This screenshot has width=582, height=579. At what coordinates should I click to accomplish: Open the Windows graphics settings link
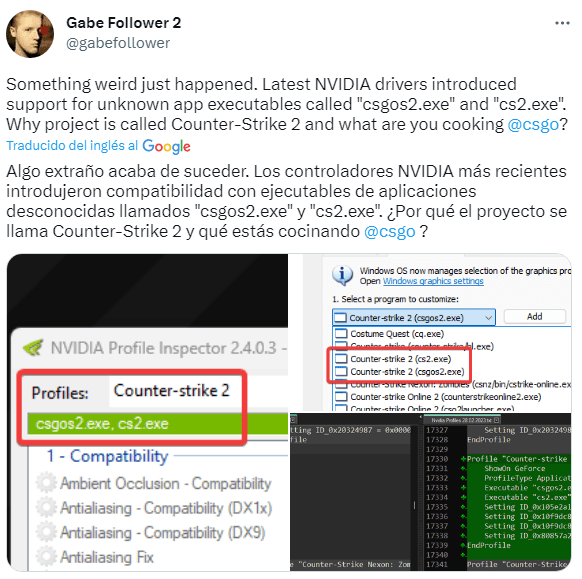click(433, 281)
